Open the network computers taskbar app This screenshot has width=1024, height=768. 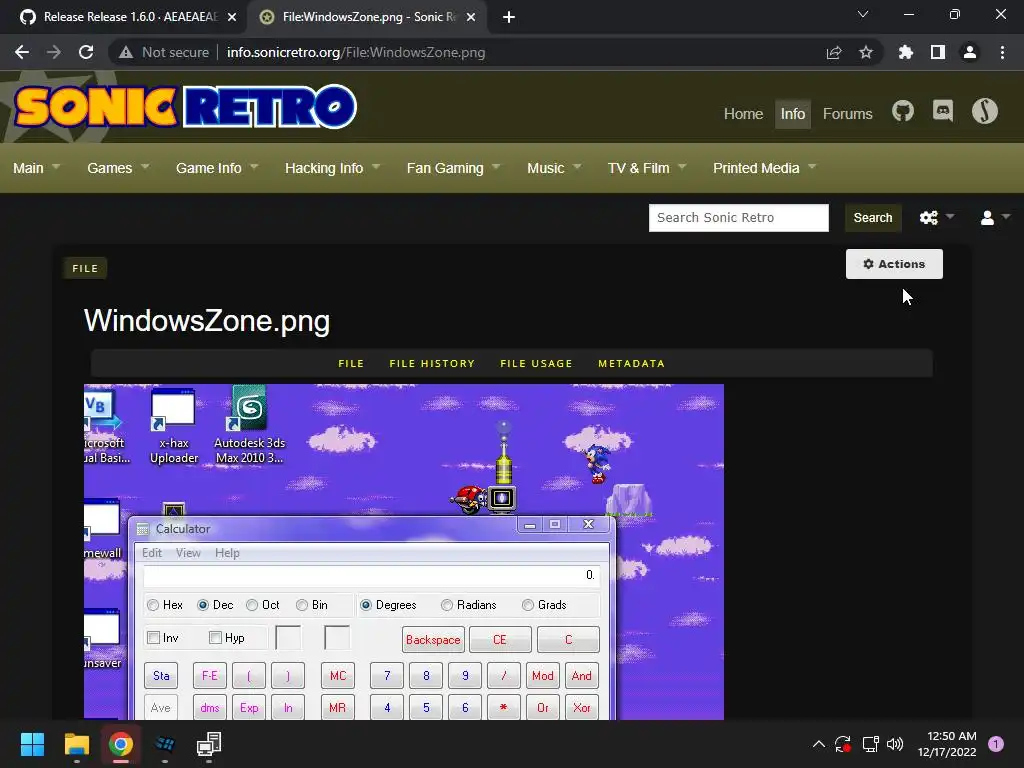pos(209,744)
